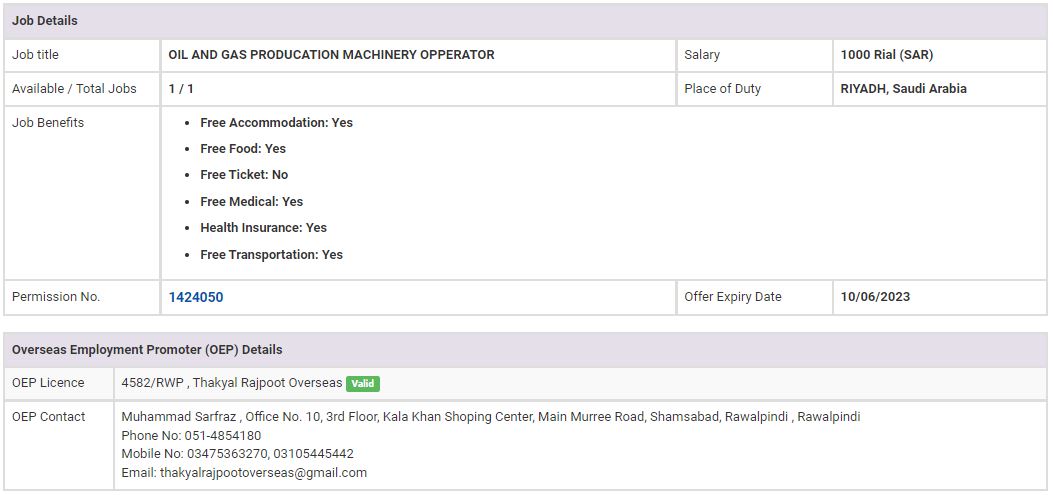Screen dimensions: 1053x495
Task: Click the Muhammad Sarfraz office address line
Action: pos(490,417)
